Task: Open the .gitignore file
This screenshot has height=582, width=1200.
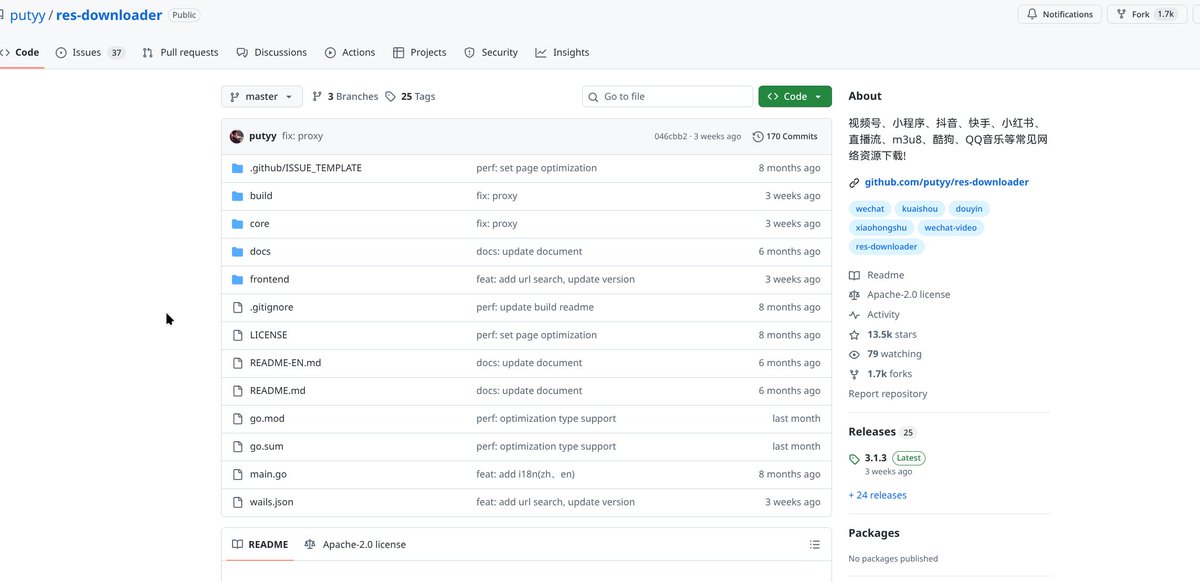Action: tap(271, 307)
